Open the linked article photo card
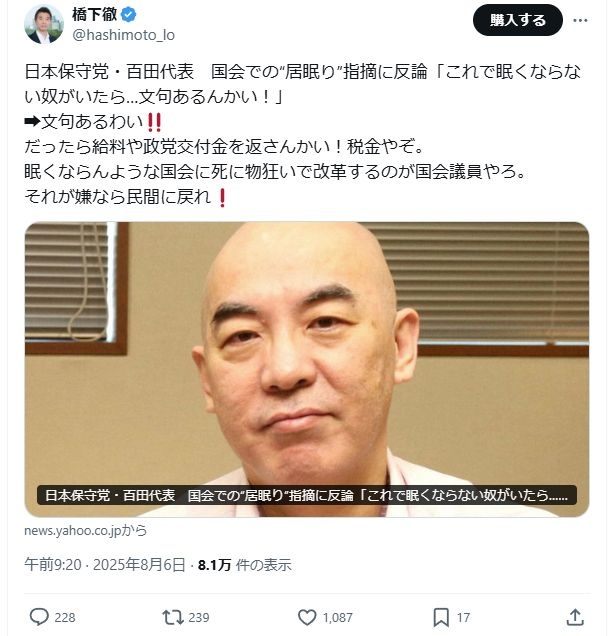The height and width of the screenshot is (636, 608). click(x=307, y=369)
